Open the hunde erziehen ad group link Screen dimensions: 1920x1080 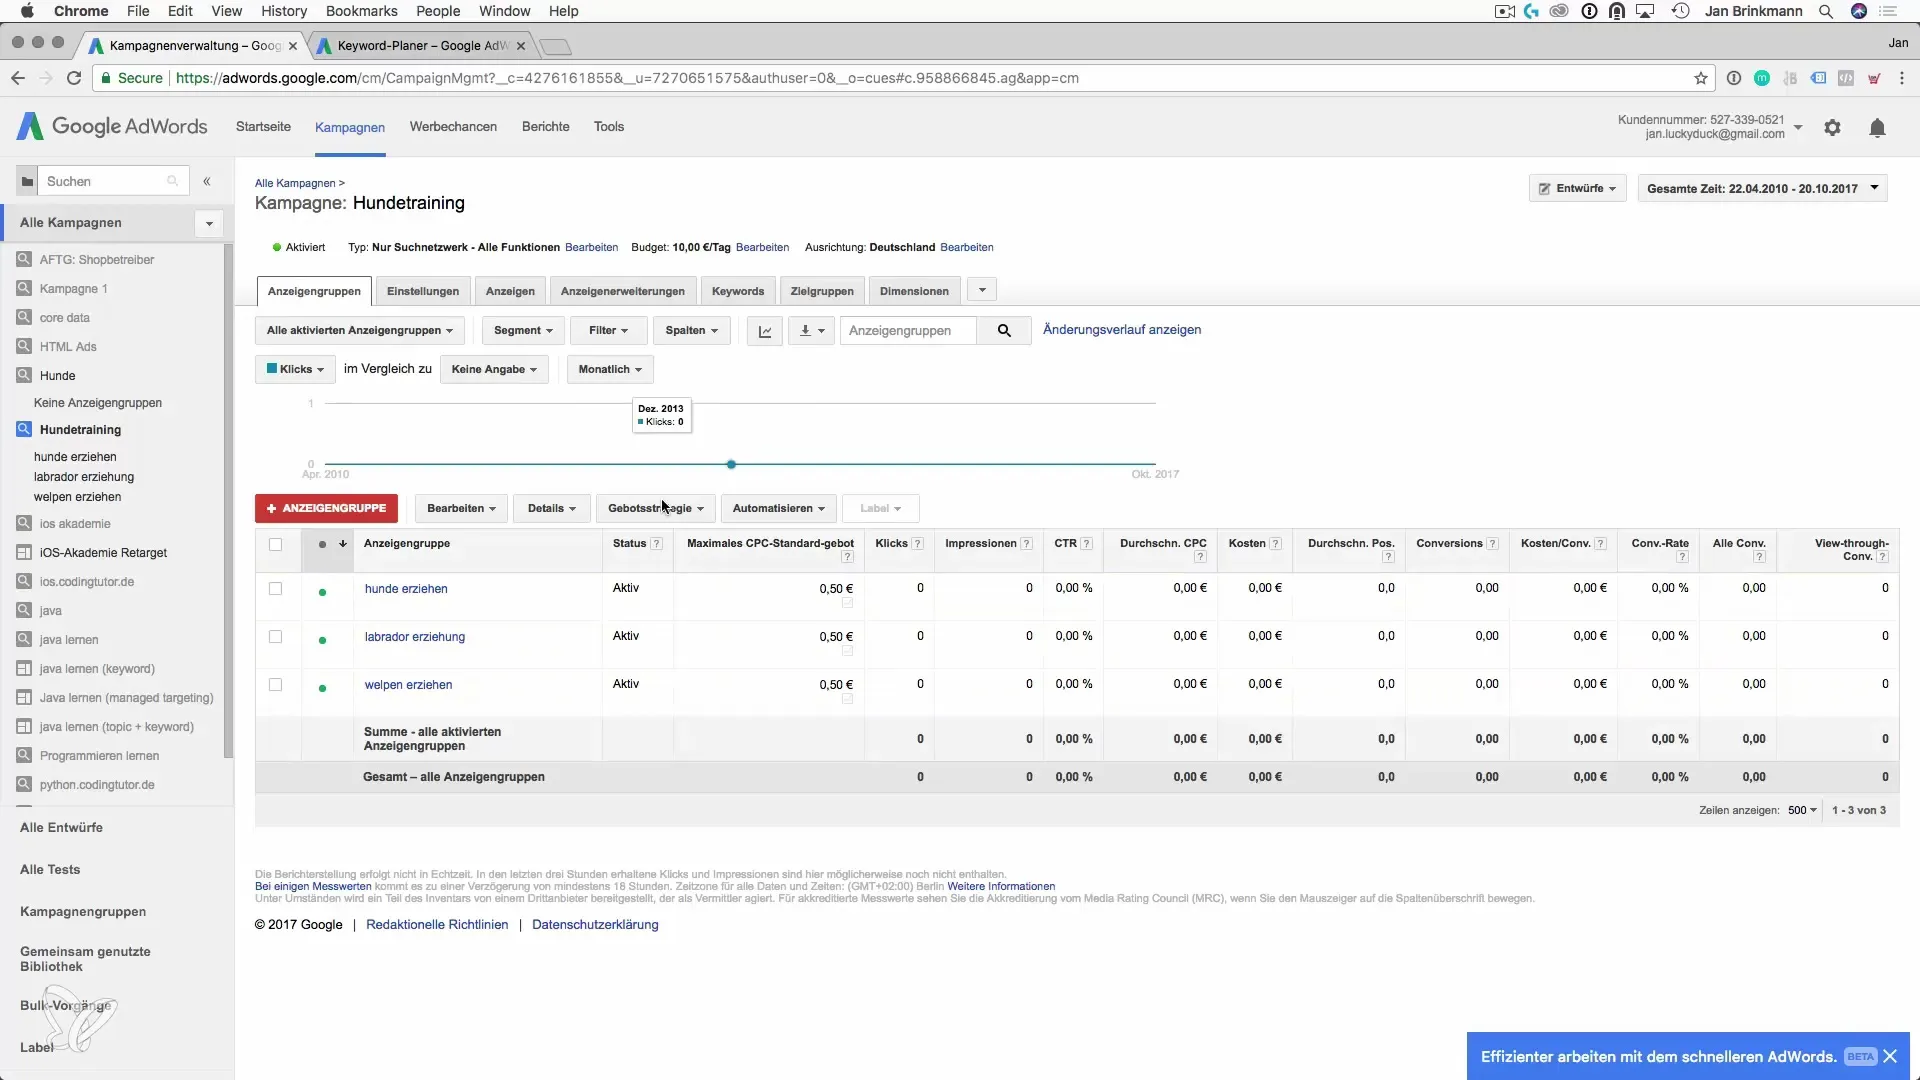pyautogui.click(x=406, y=589)
